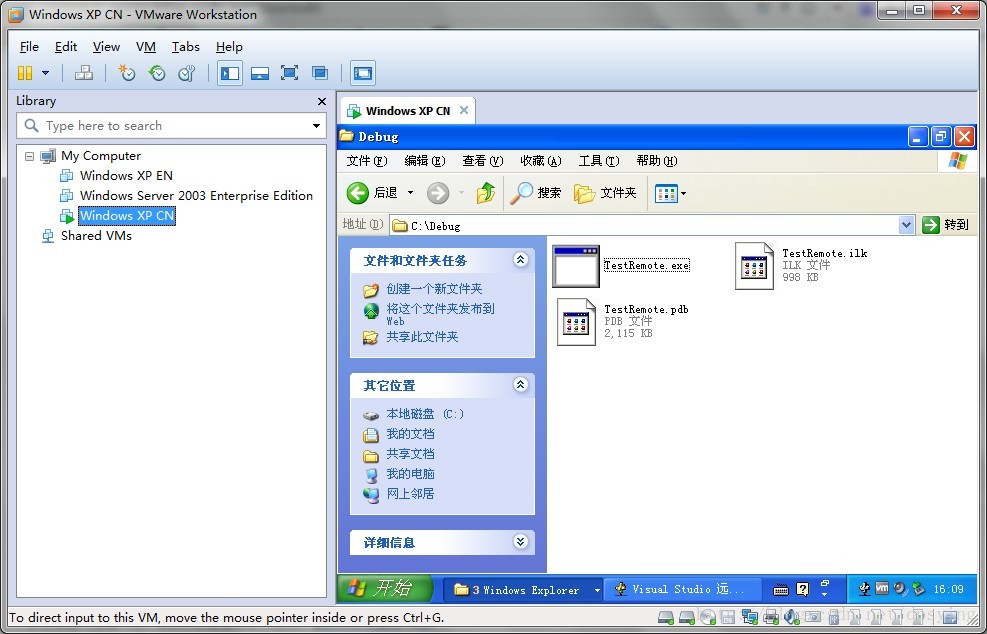Pause the virtual machine using the toolbar suspend icon
The image size is (987, 634).
click(25, 73)
